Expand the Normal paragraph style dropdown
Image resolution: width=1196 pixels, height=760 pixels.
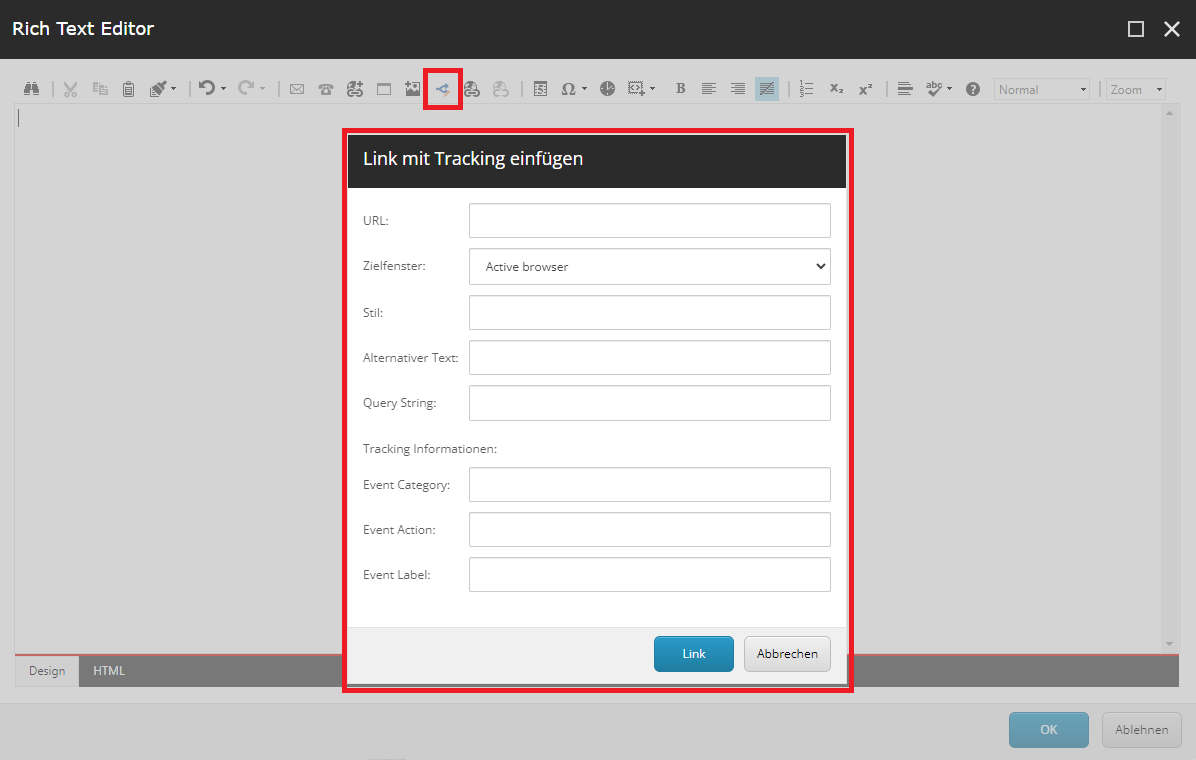[1042, 90]
